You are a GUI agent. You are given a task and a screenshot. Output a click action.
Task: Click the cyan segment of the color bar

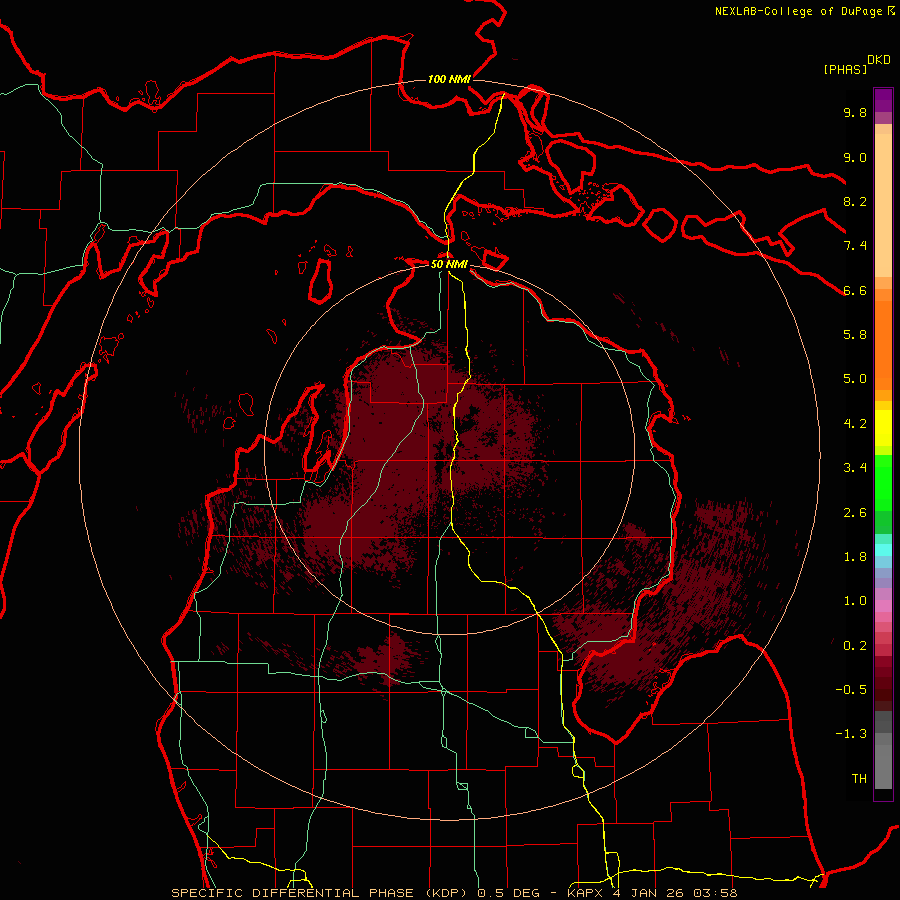883,550
